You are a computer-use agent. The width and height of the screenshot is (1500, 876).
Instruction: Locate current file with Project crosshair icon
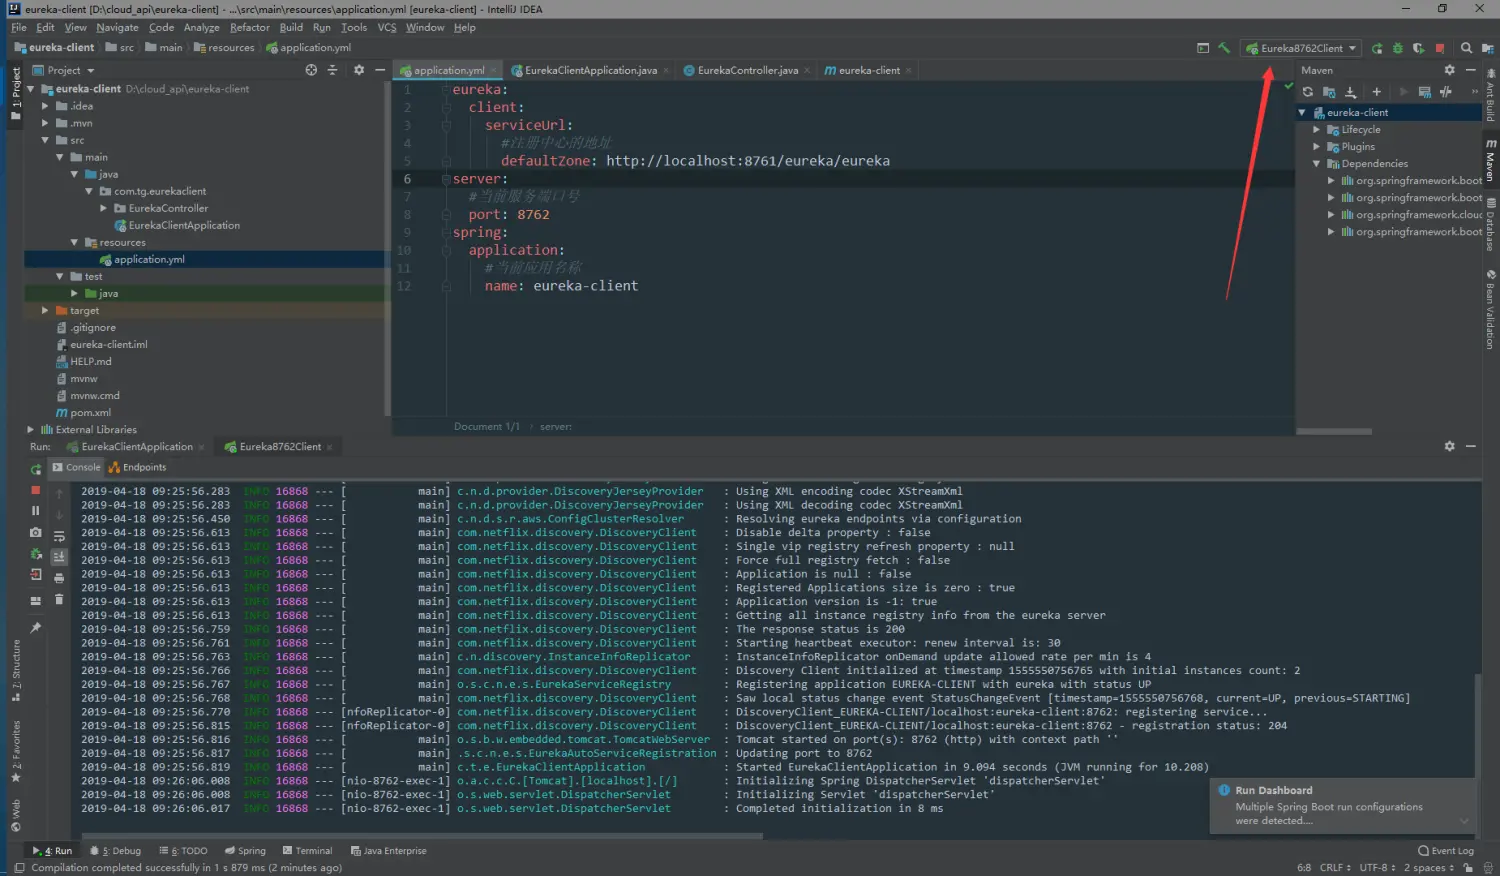[311, 70]
